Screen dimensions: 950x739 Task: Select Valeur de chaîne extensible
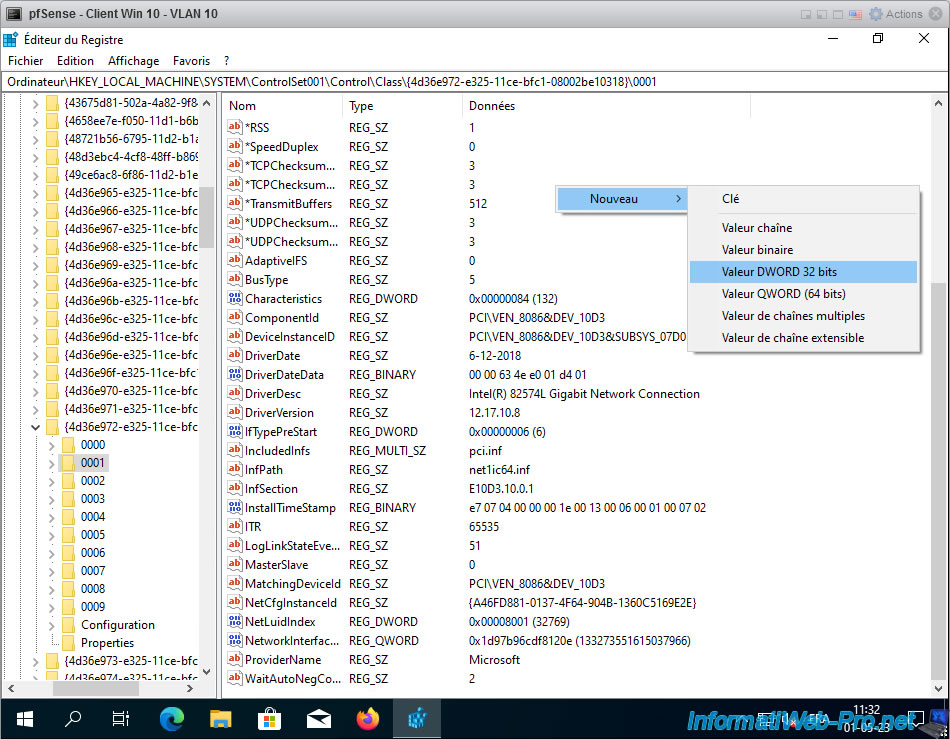click(803, 338)
